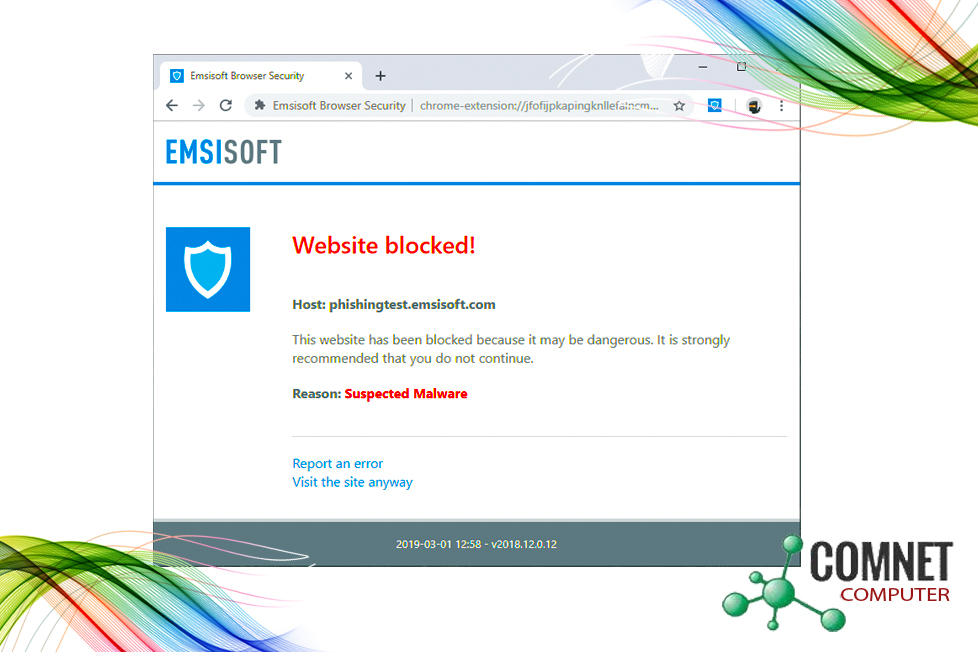Click the extension puzzle piece icon in address bar

tap(259, 105)
